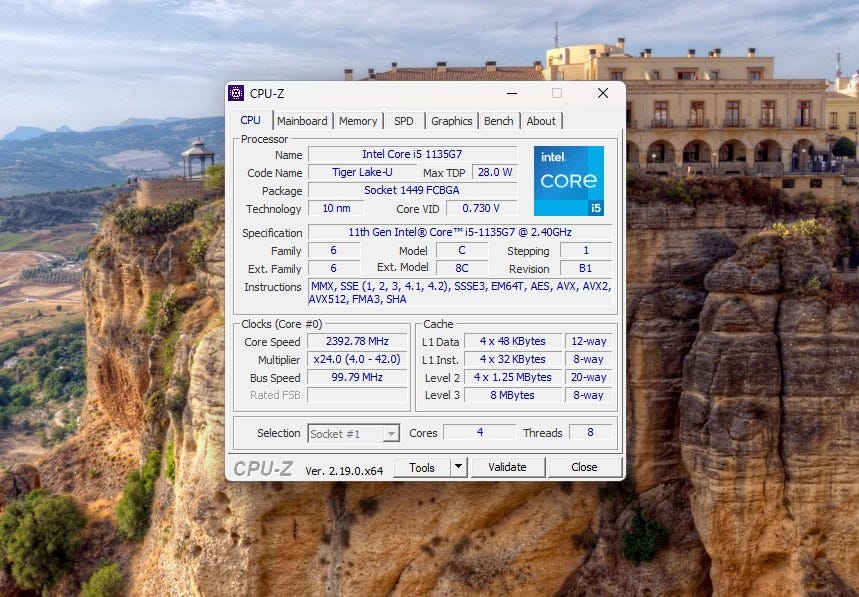
Task: Open the Bench tab
Action: (x=499, y=121)
